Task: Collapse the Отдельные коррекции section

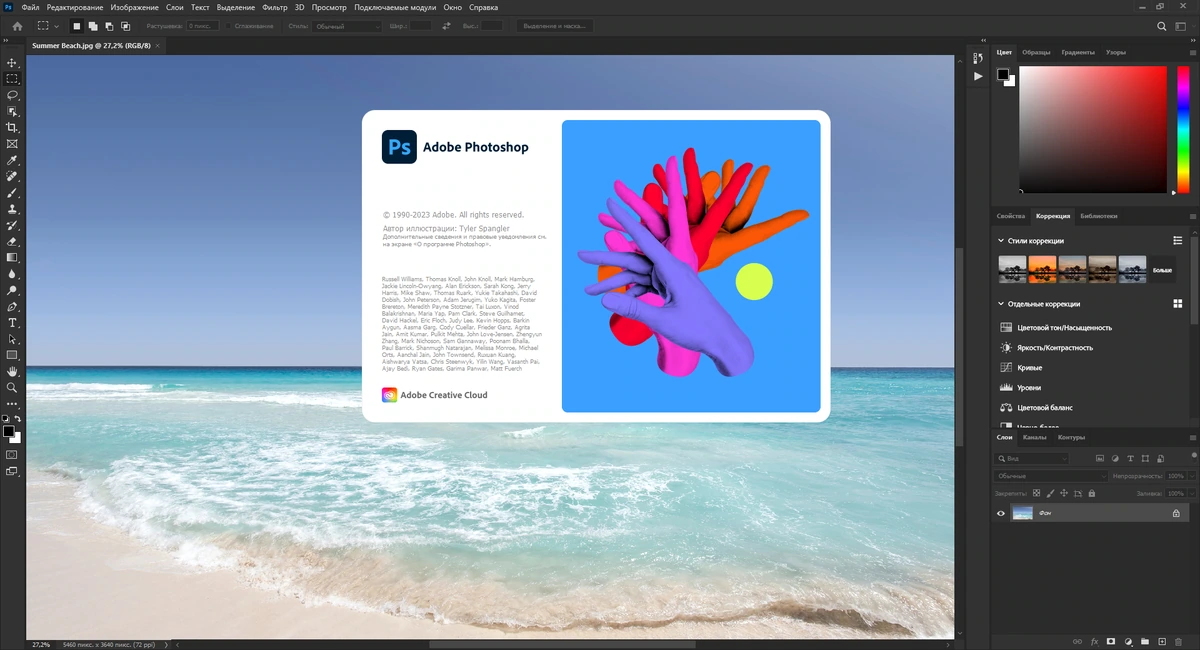Action: 1001,304
